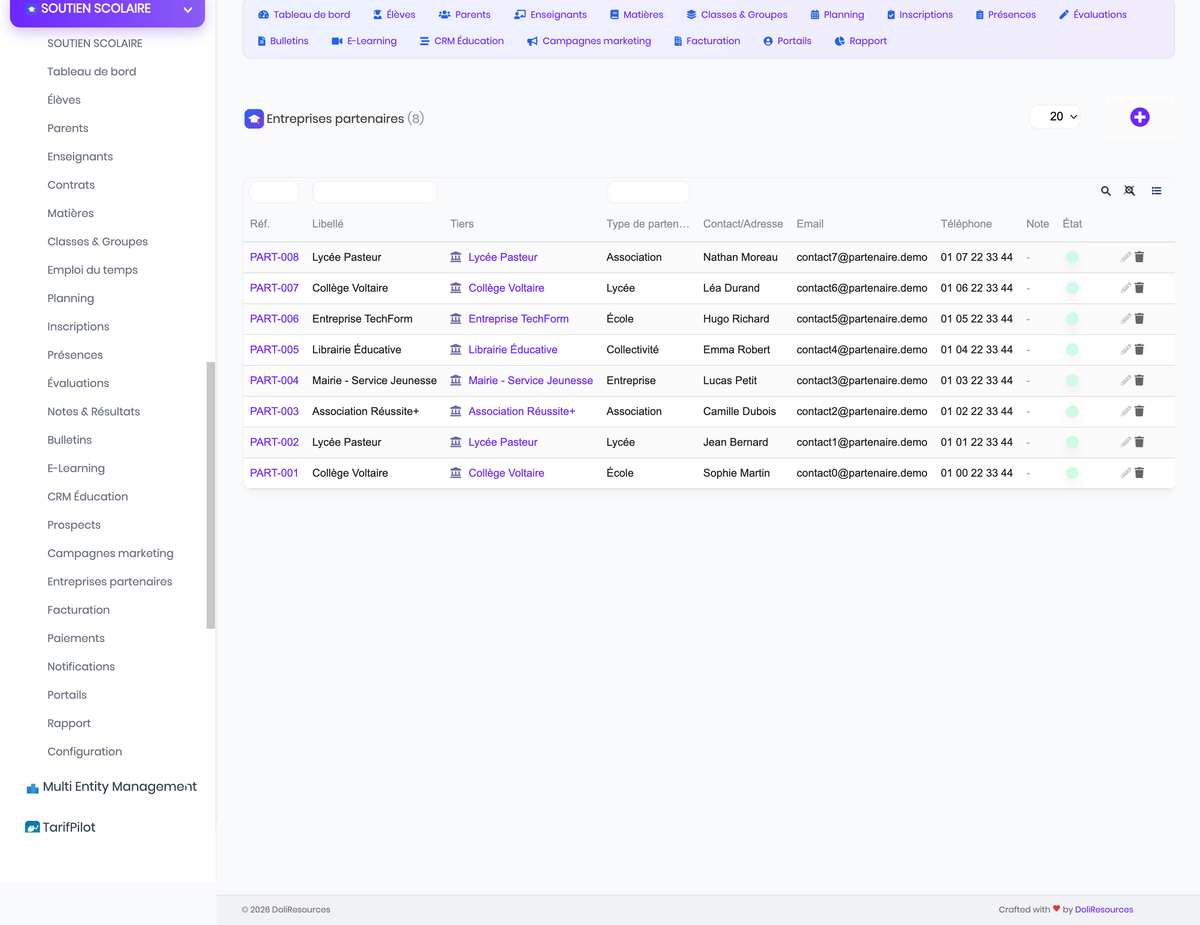Sort by the Téléphone column header
The image size is (1200, 925).
click(x=966, y=224)
